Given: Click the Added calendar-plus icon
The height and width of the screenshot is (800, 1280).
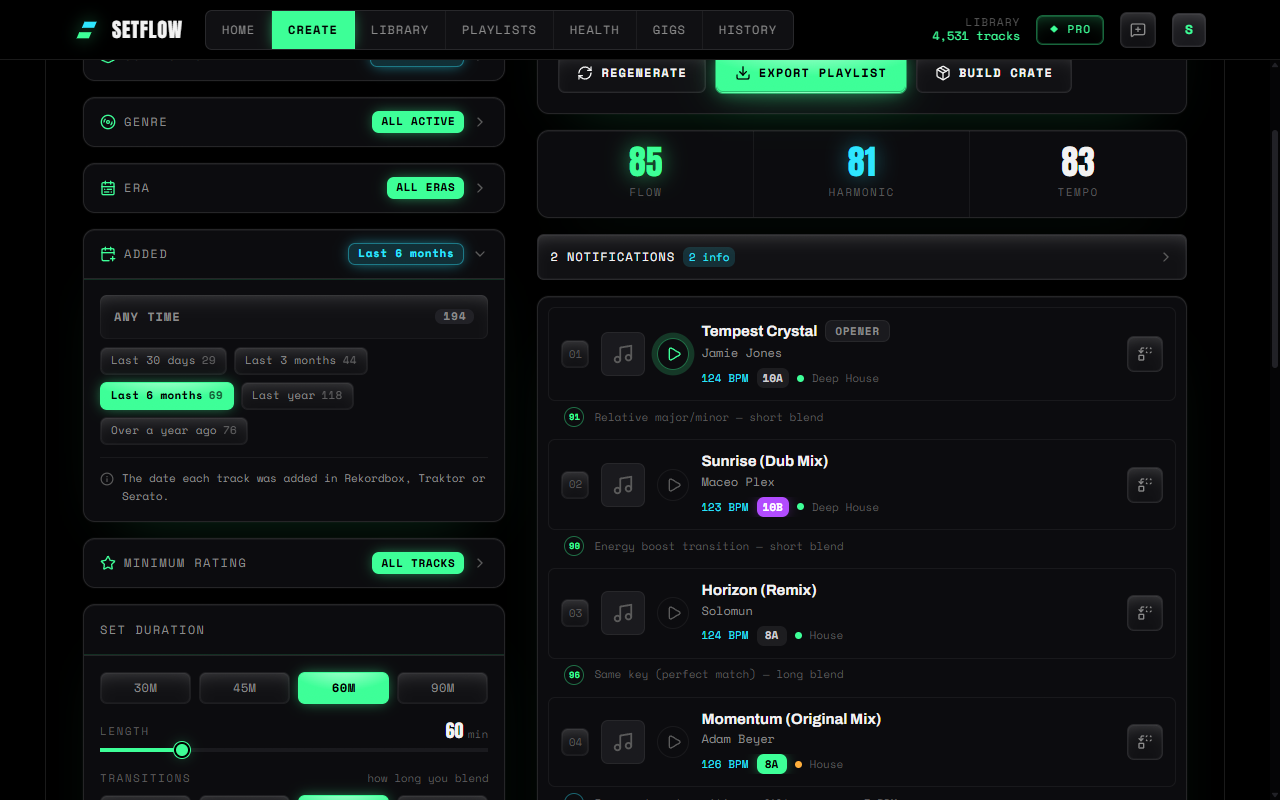Looking at the screenshot, I should 108,254.
